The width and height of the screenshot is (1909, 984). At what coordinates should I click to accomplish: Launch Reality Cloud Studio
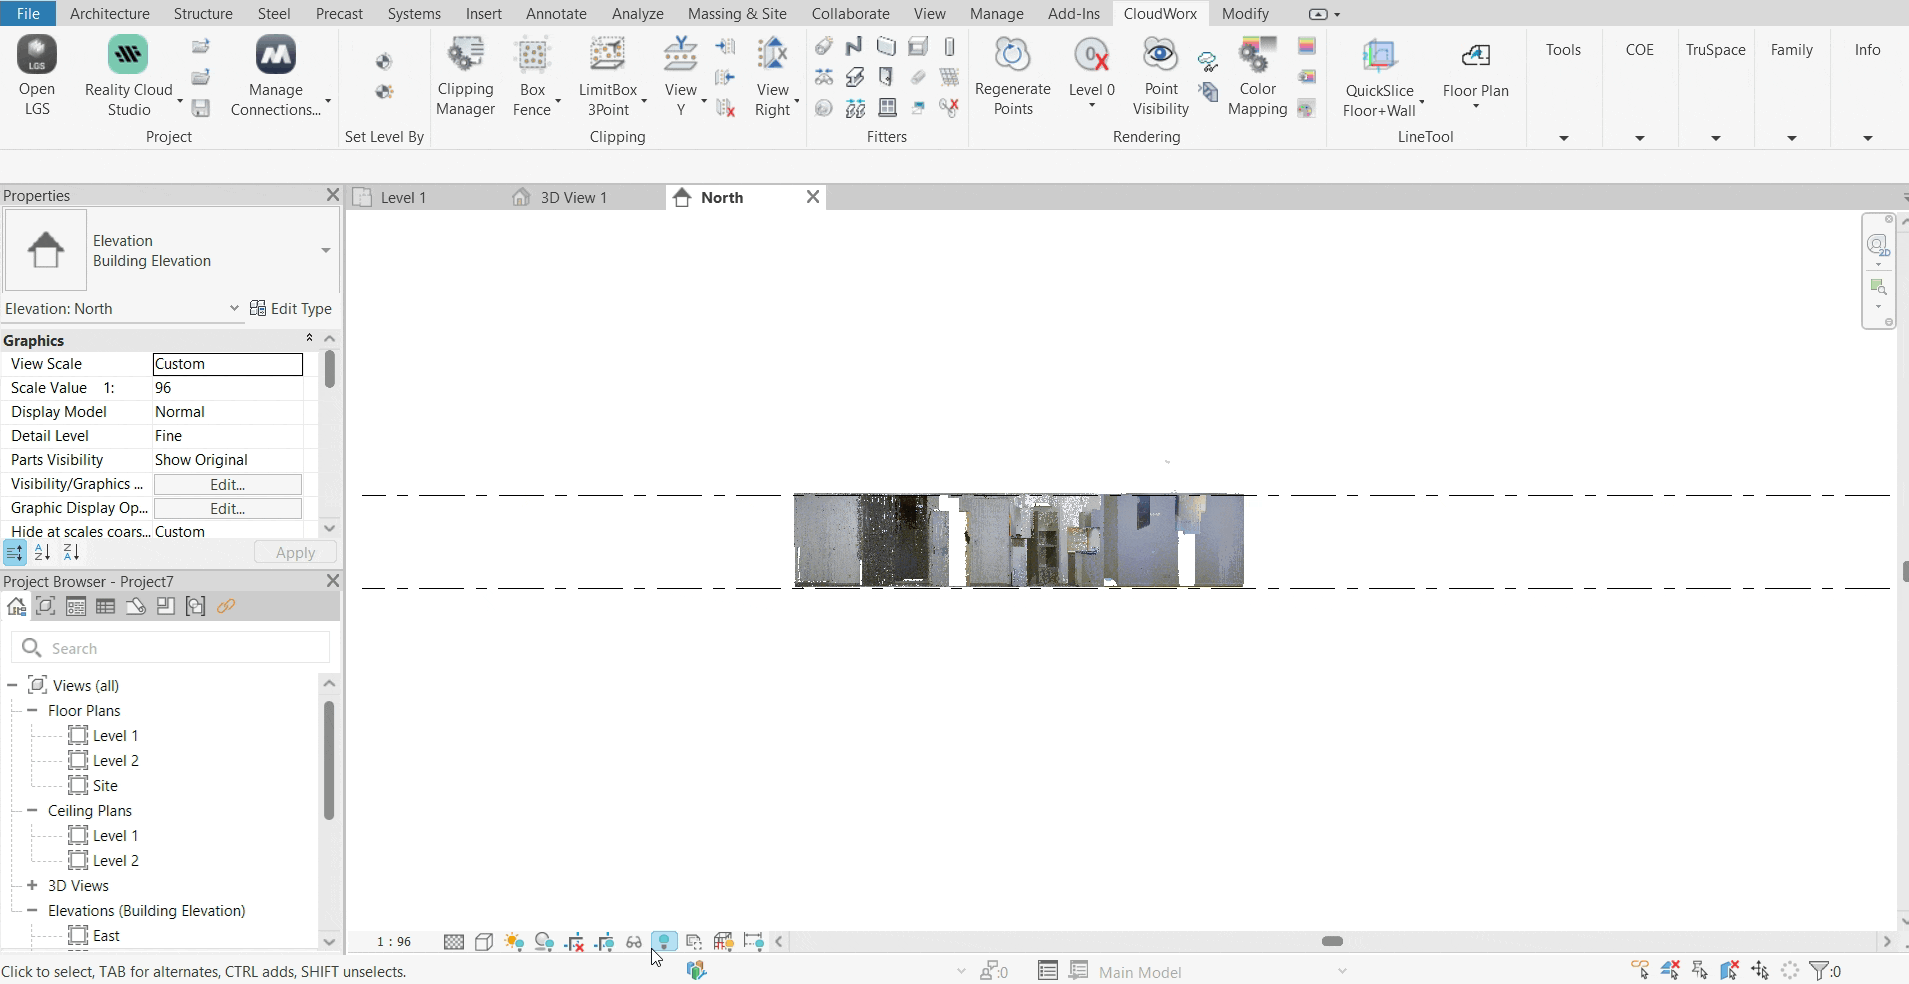128,75
